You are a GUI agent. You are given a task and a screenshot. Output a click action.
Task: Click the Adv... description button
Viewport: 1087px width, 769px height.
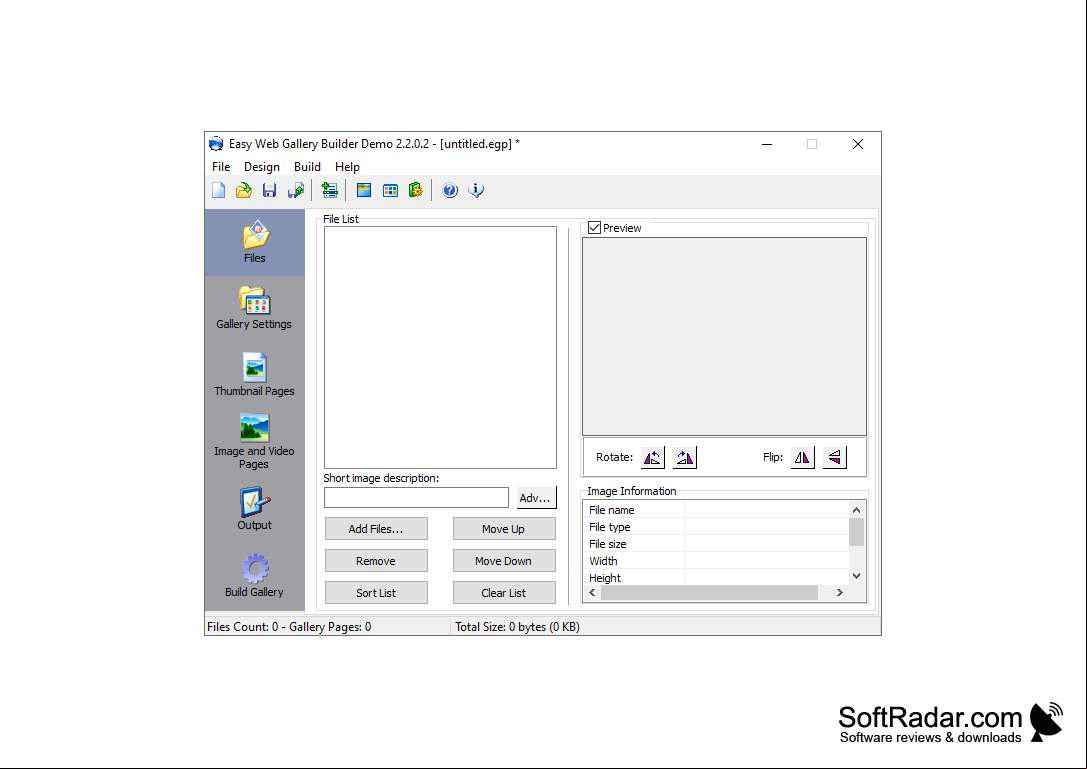pyautogui.click(x=535, y=498)
